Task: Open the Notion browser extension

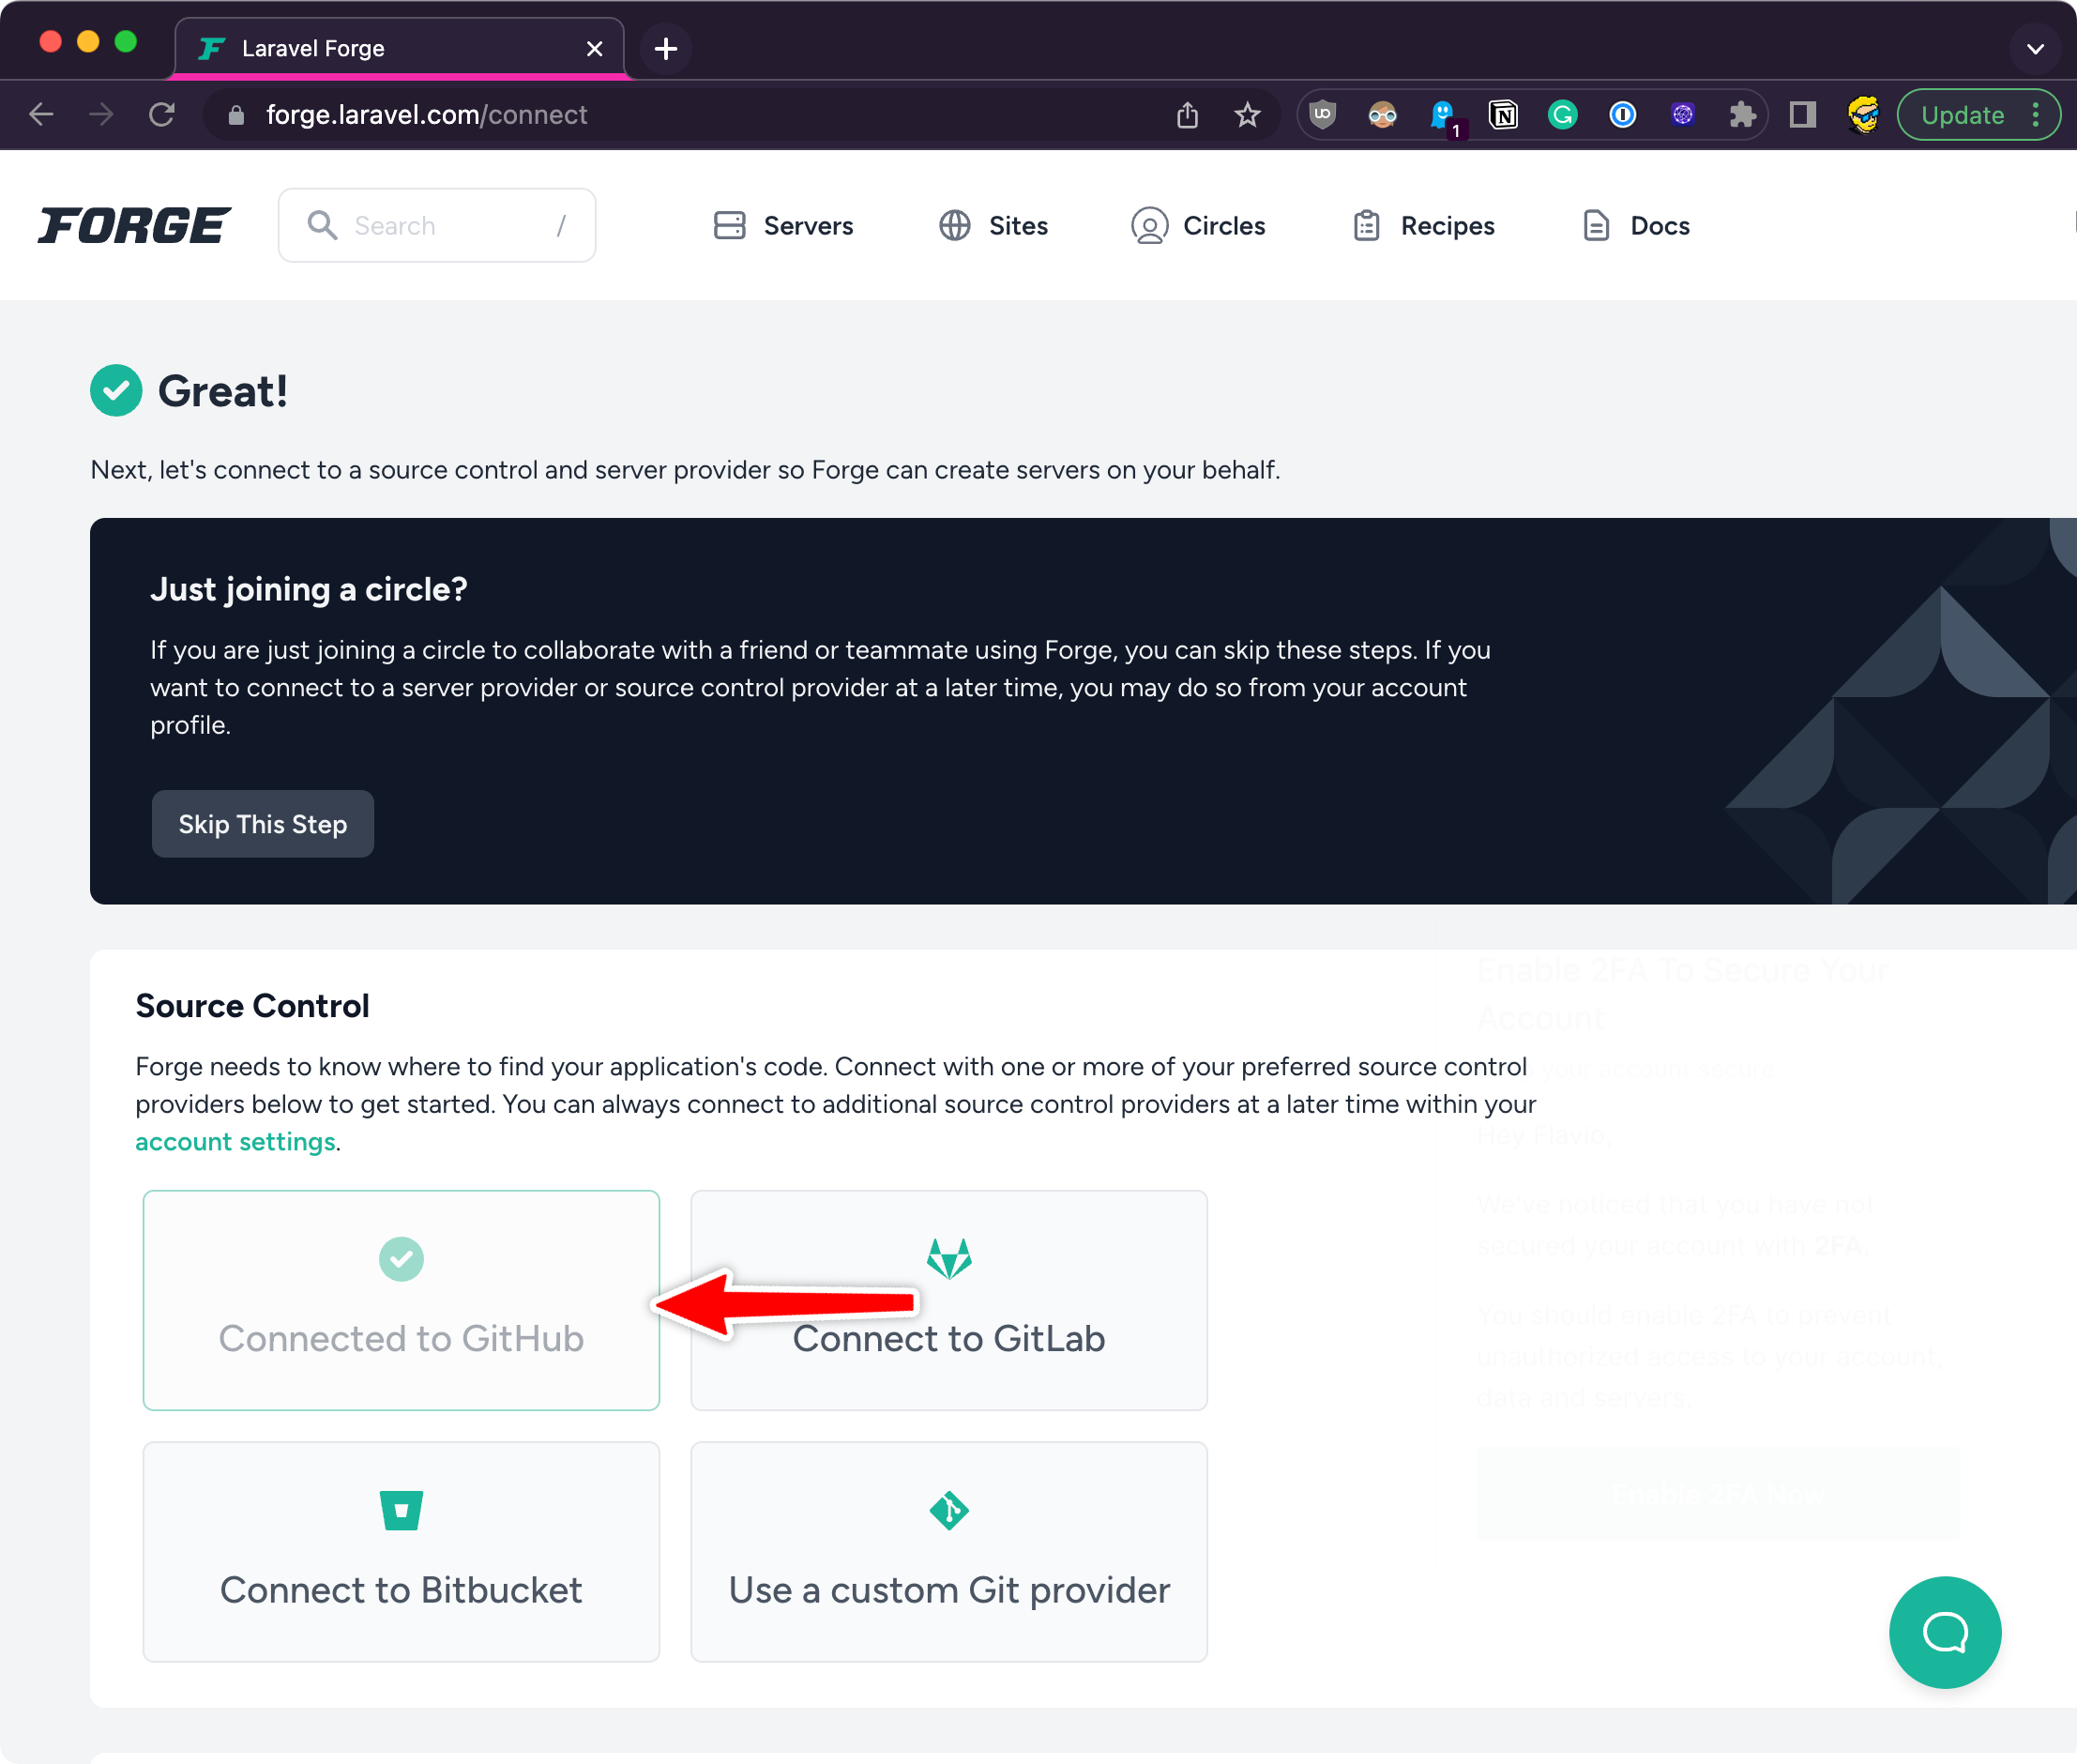Action: [1502, 115]
